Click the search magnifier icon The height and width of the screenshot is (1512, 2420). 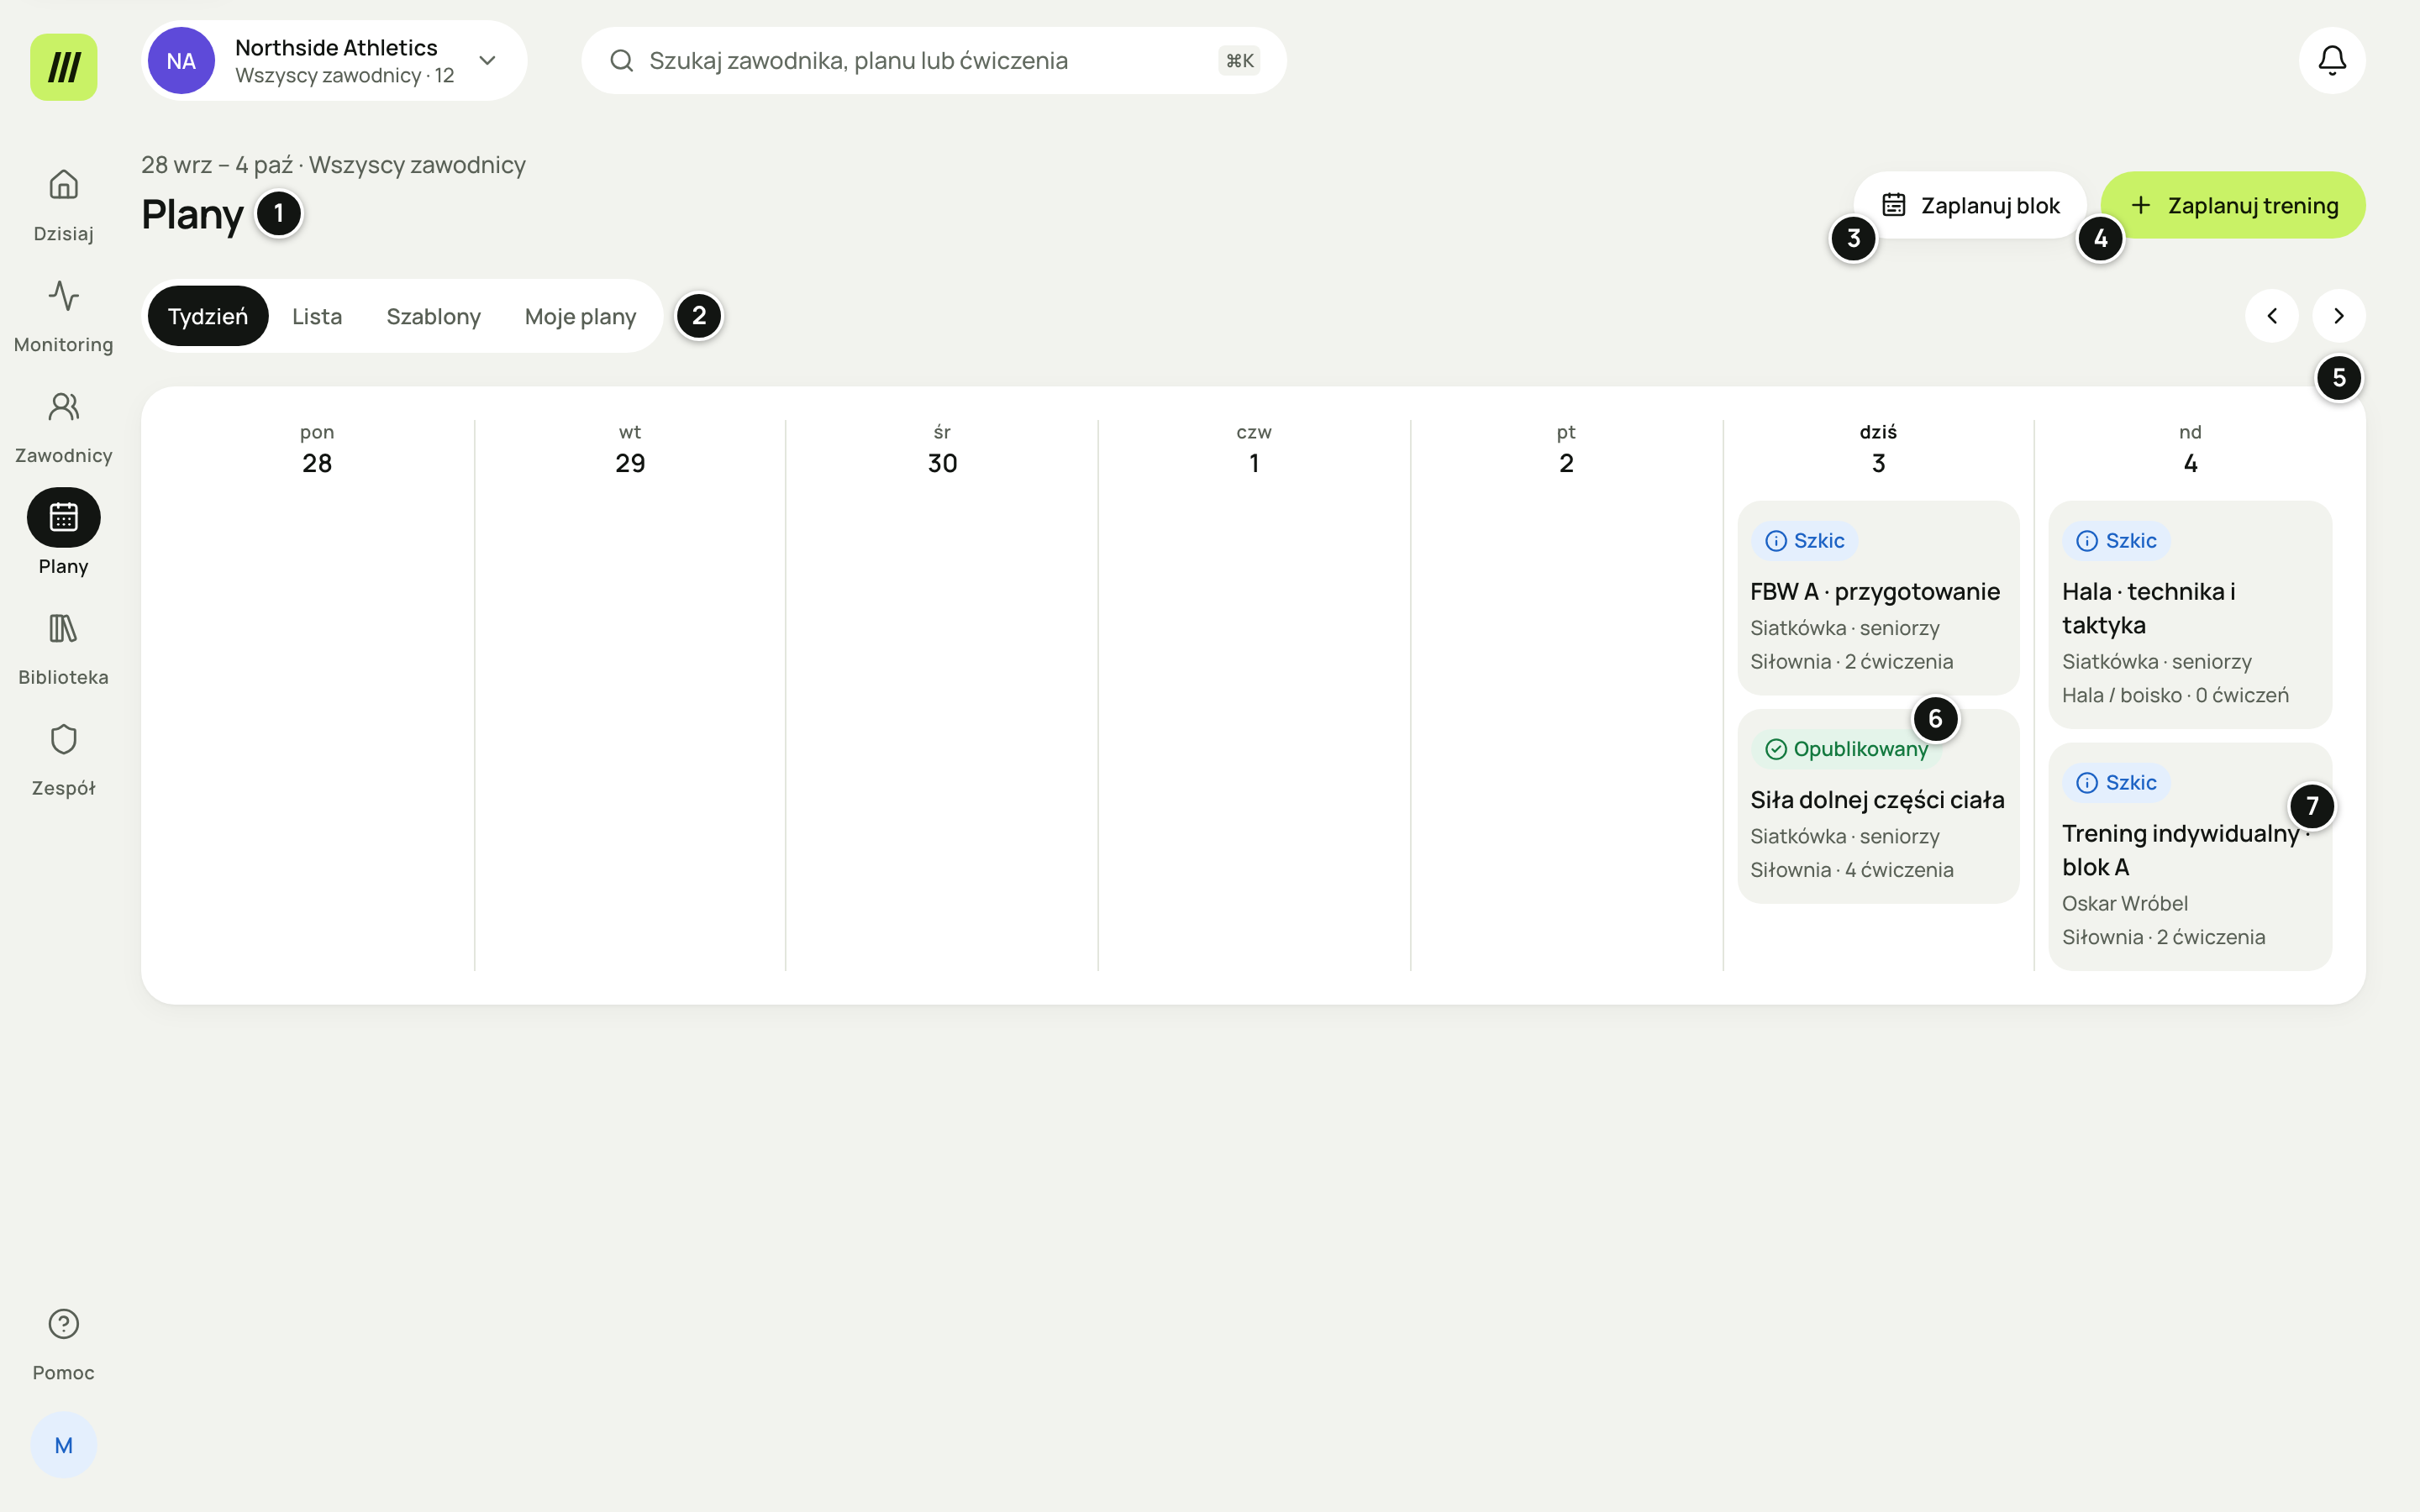(621, 61)
